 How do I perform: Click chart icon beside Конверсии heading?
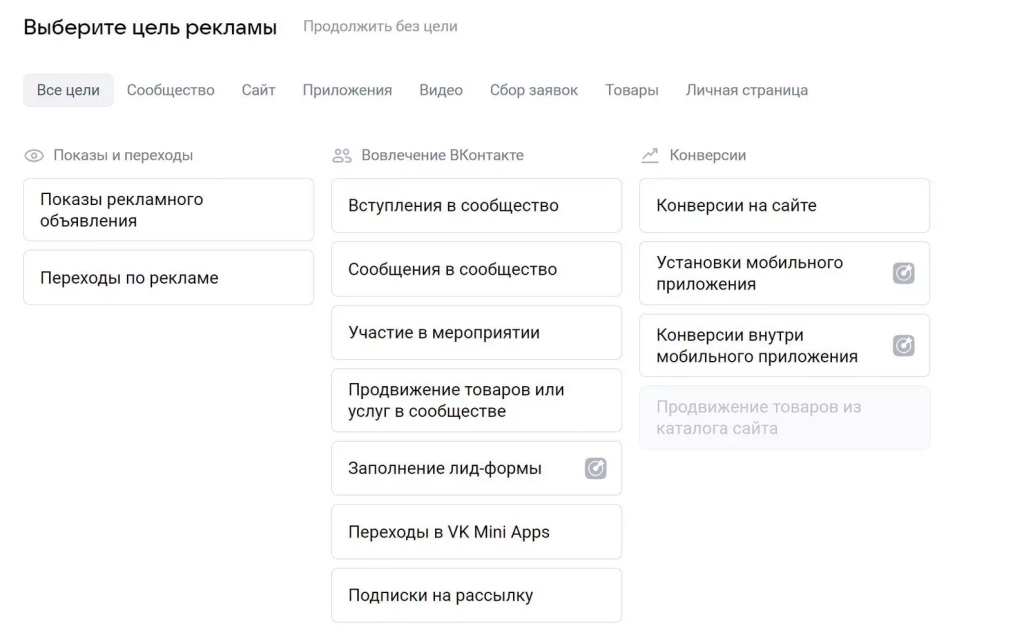[x=650, y=156]
